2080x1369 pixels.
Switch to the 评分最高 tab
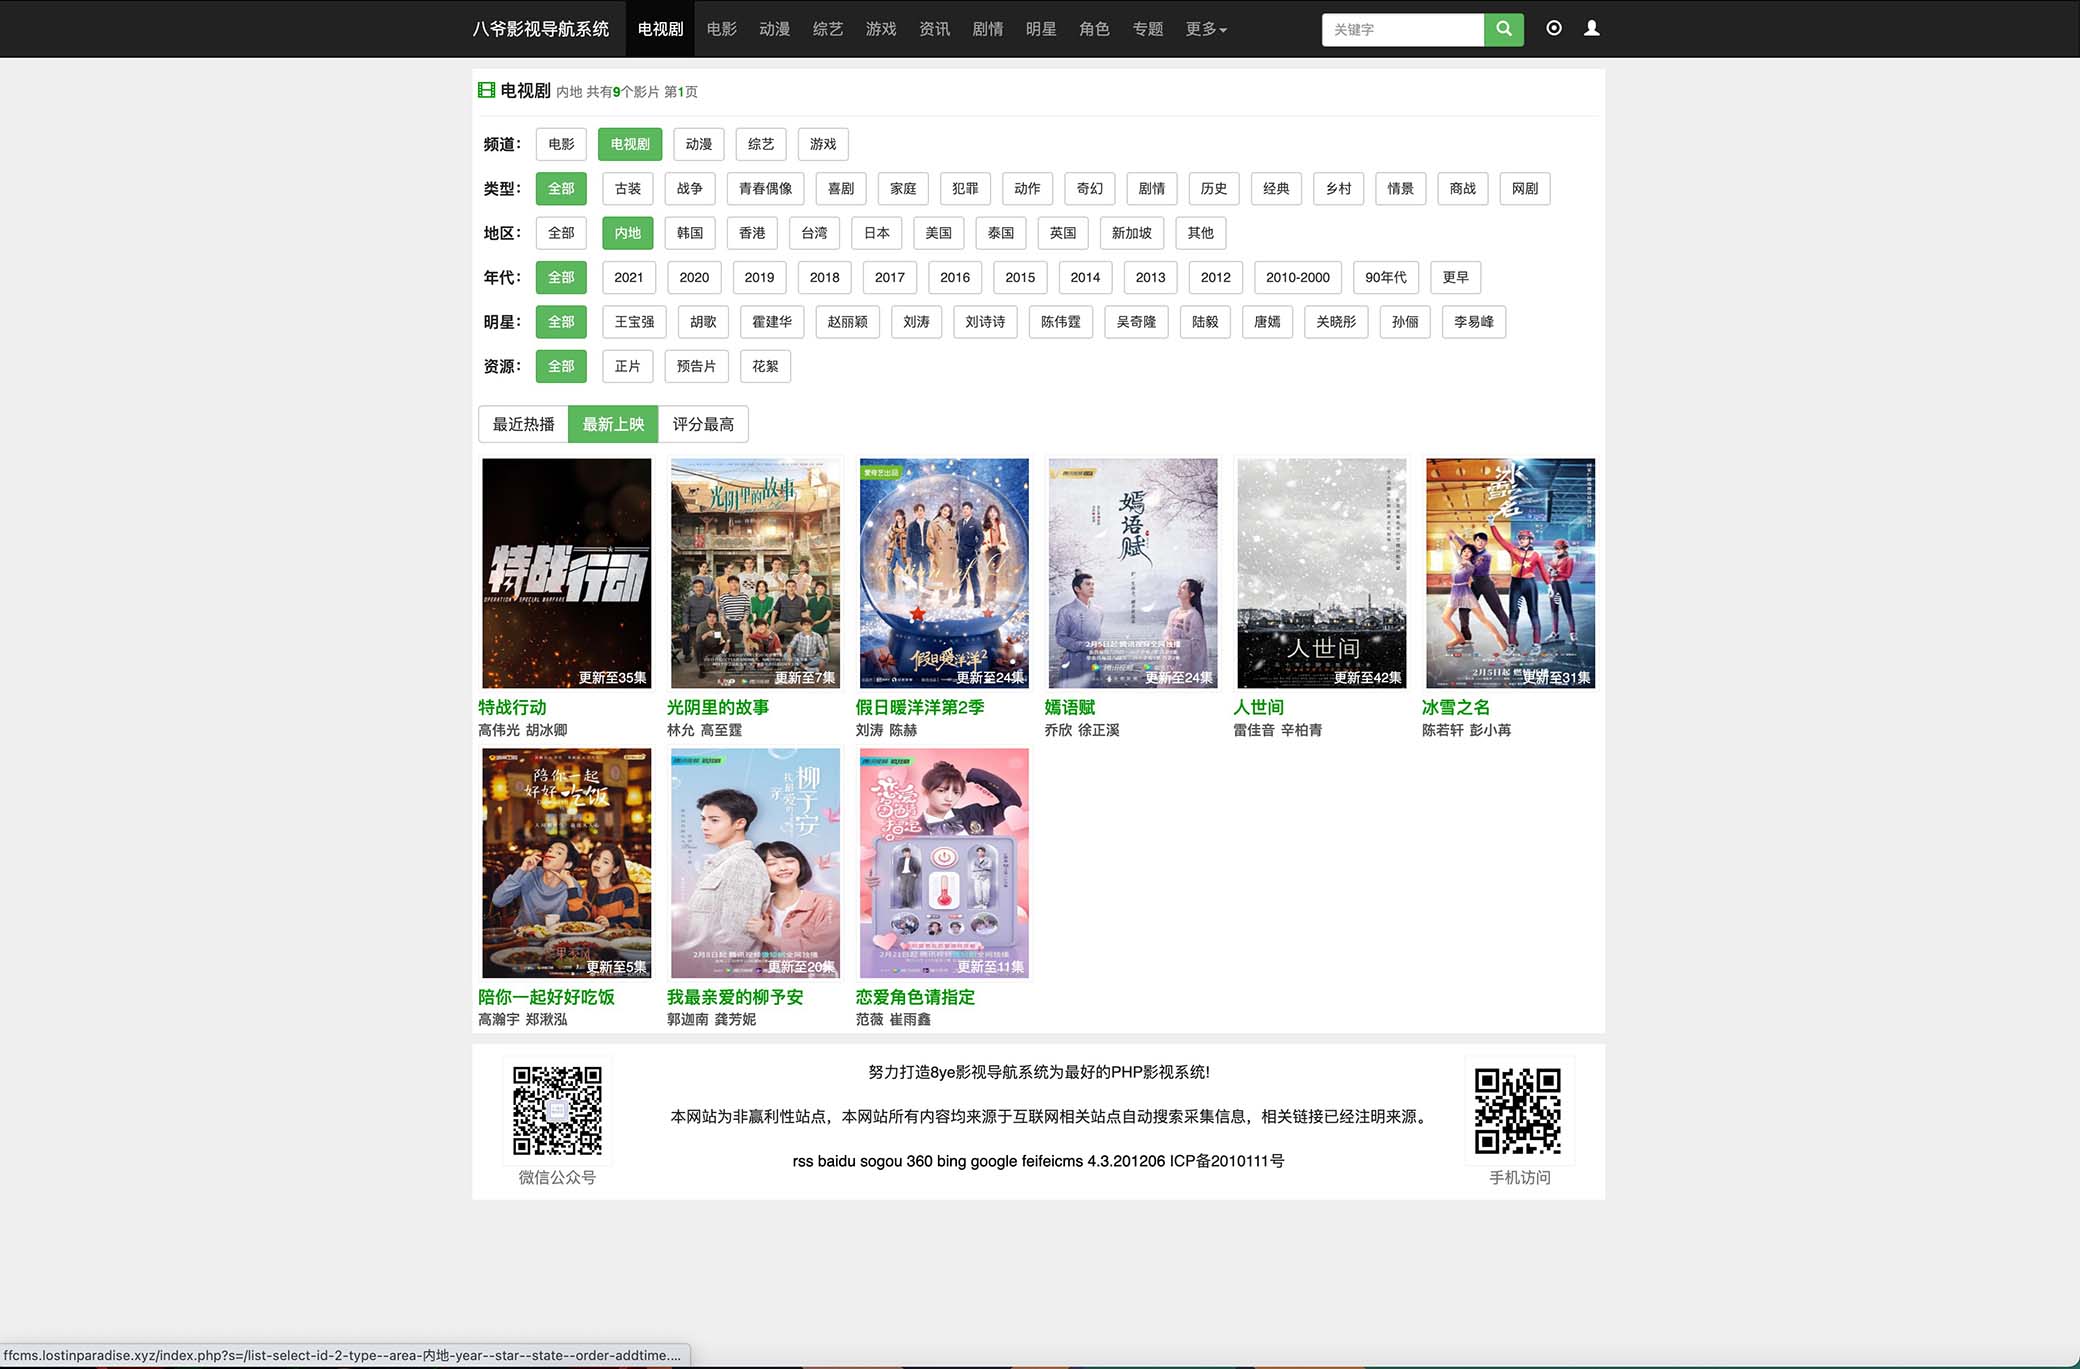click(702, 423)
